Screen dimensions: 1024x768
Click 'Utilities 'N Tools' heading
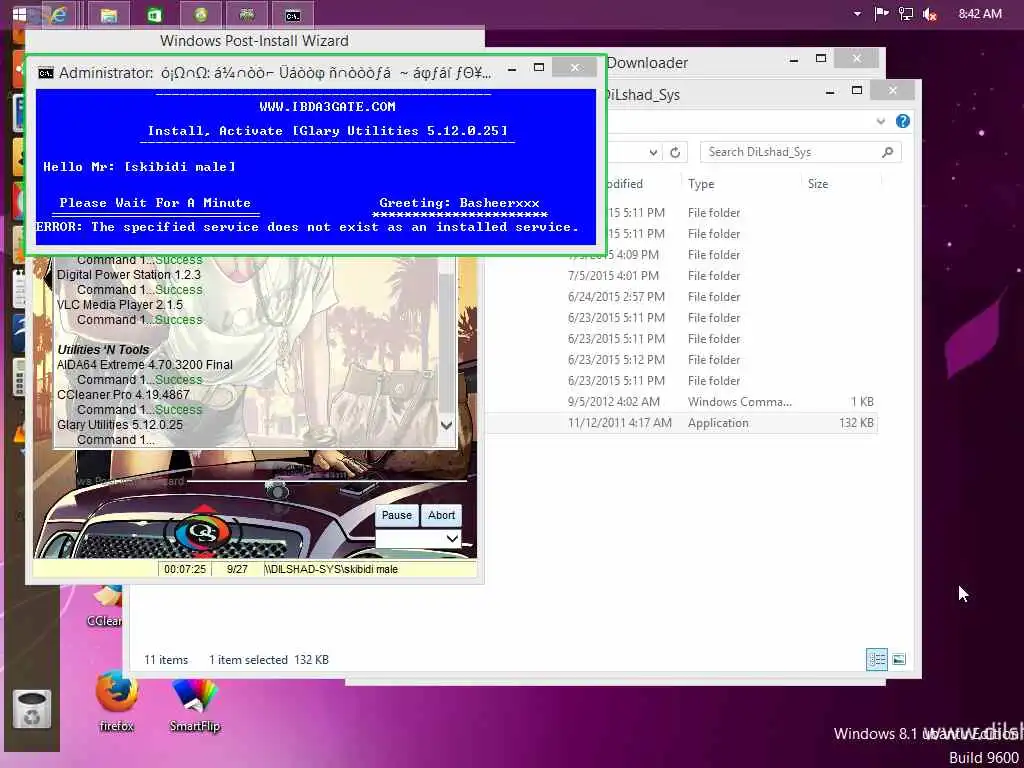click(x=103, y=350)
